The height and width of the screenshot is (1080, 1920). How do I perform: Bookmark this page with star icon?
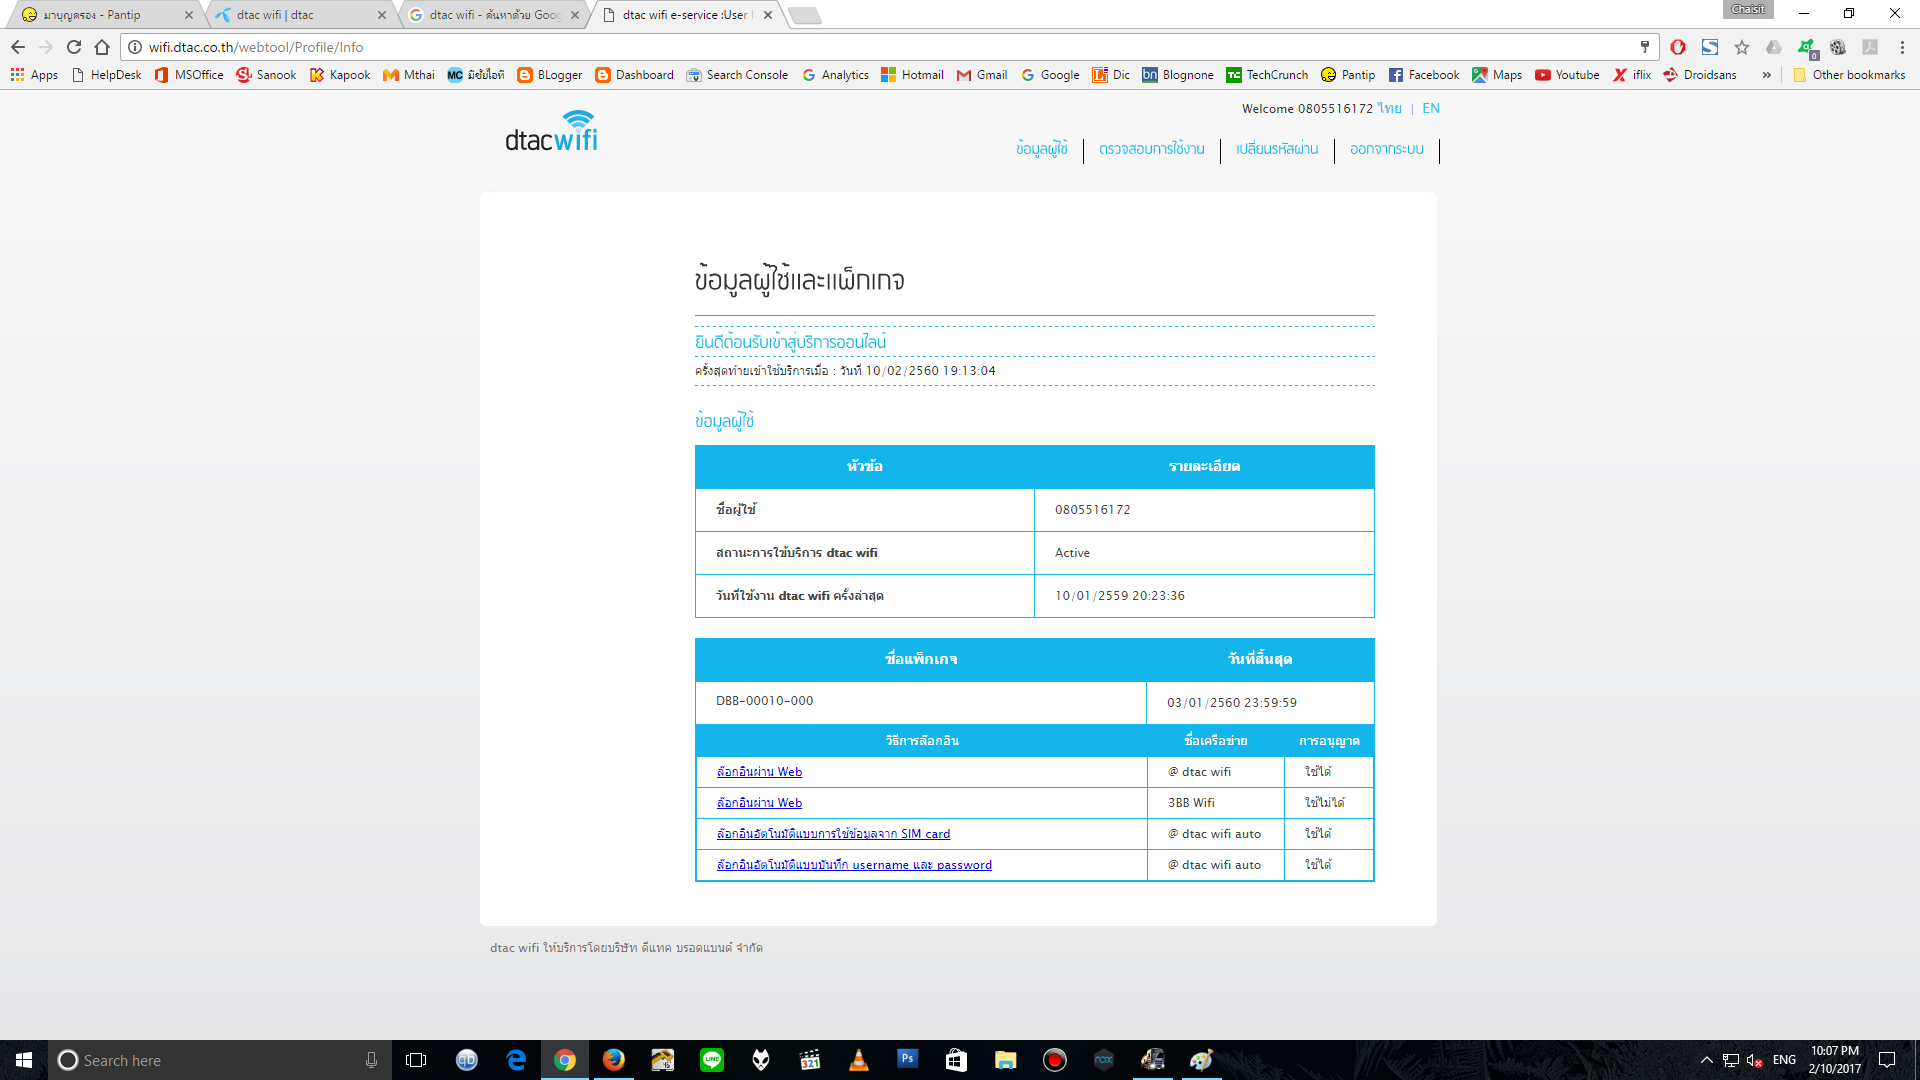[1742, 47]
